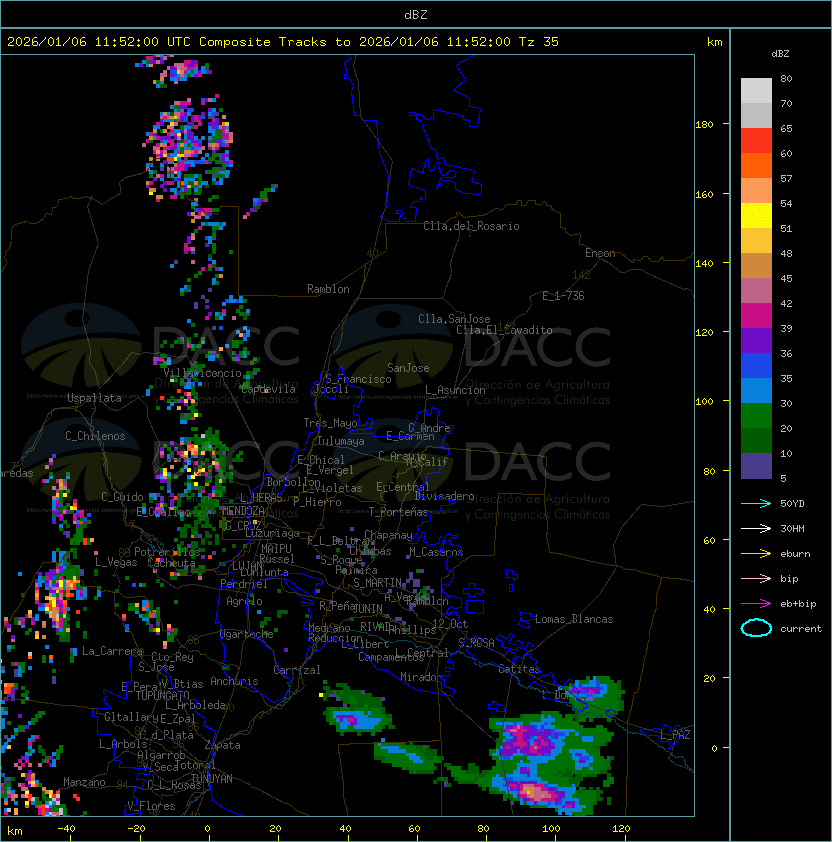Click the 'Catitas' map label

pyautogui.click(x=519, y=669)
